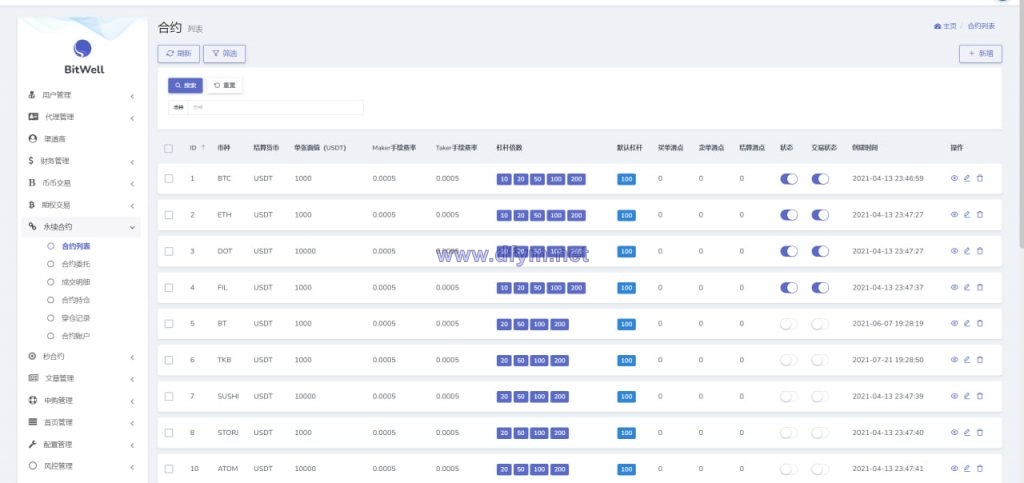
Task: Expand the 期权交易 sidebar menu
Action: (x=81, y=205)
